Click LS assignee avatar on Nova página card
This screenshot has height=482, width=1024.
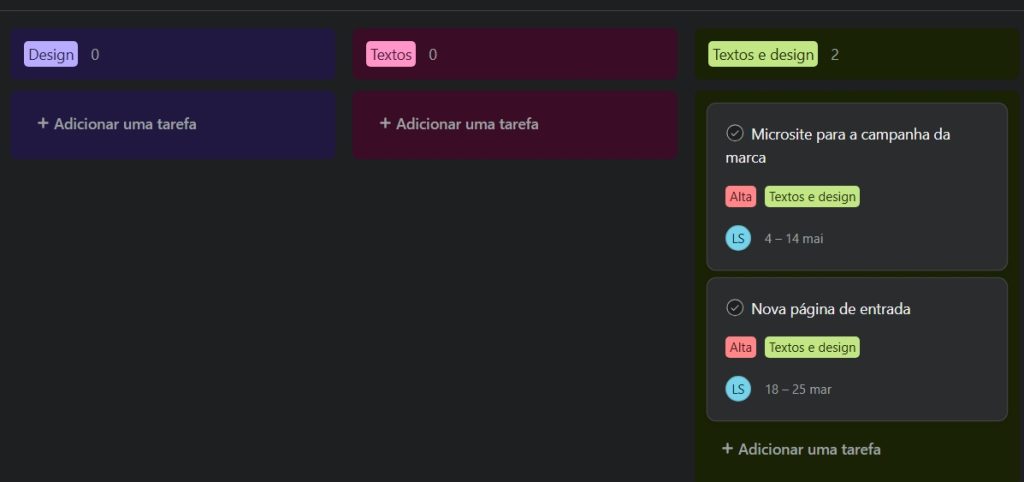tap(738, 389)
